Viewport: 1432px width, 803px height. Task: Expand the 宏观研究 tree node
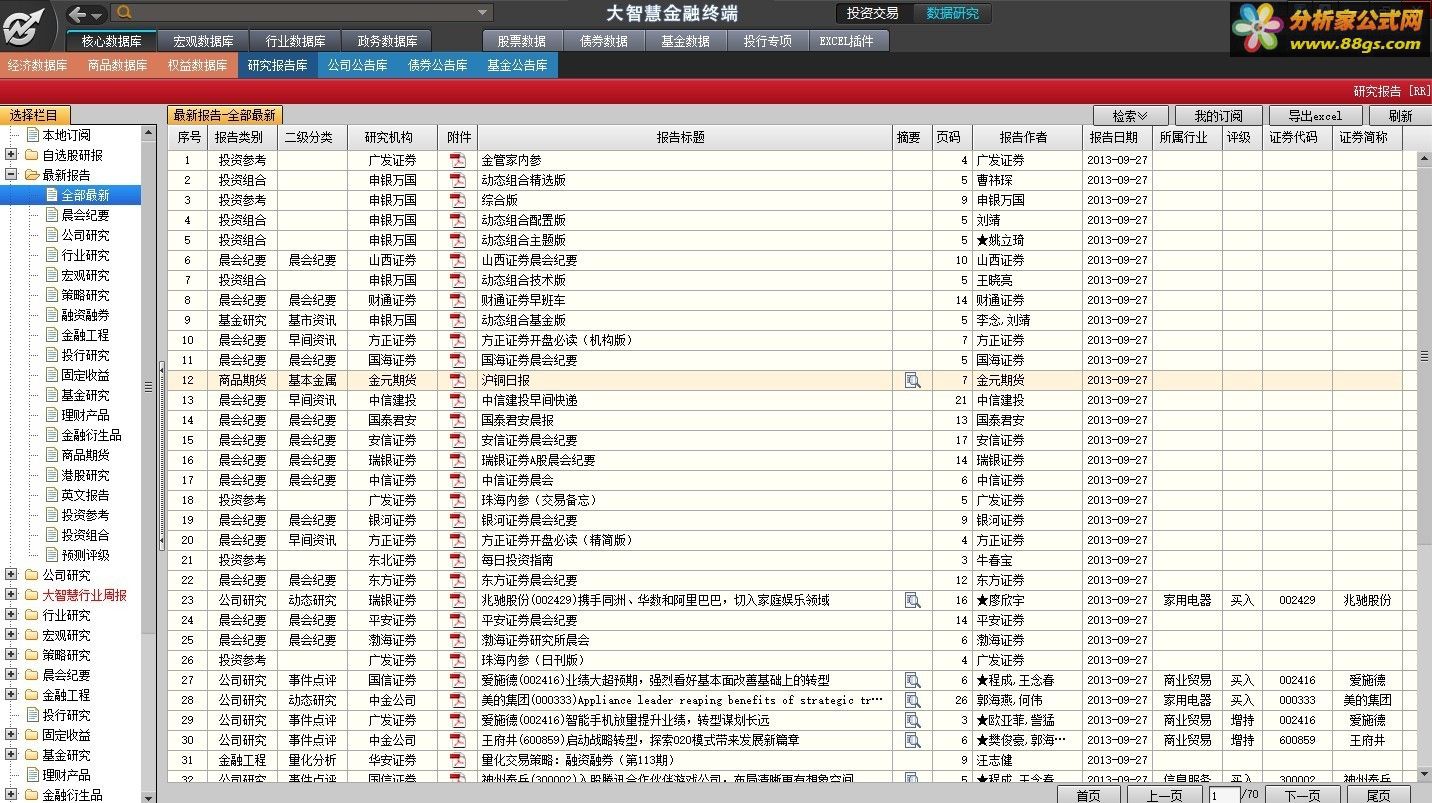pos(11,635)
